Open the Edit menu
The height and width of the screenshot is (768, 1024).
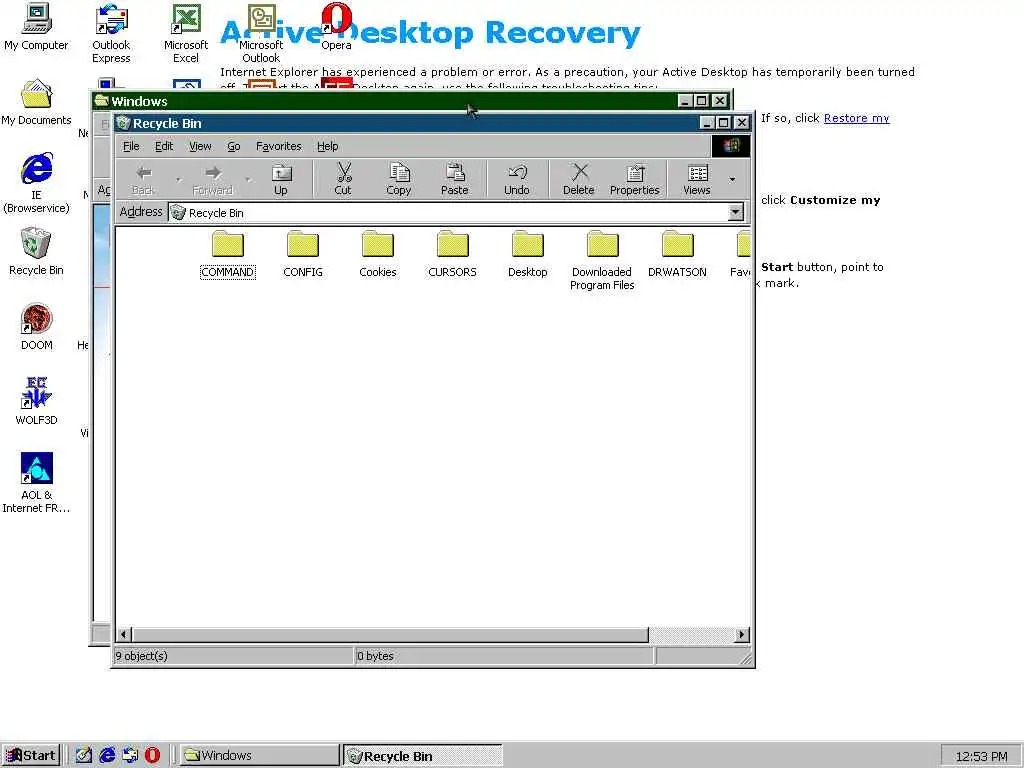coord(164,146)
